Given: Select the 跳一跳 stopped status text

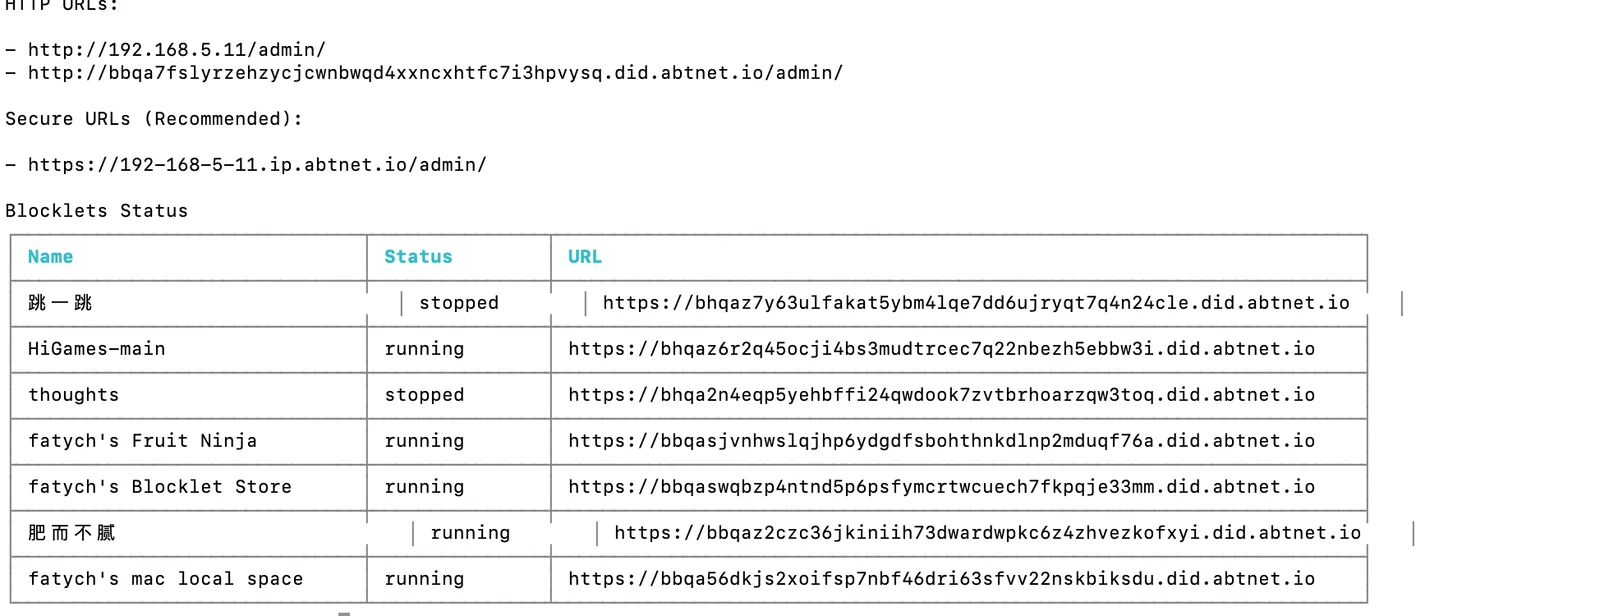Looking at the screenshot, I should [458, 303].
